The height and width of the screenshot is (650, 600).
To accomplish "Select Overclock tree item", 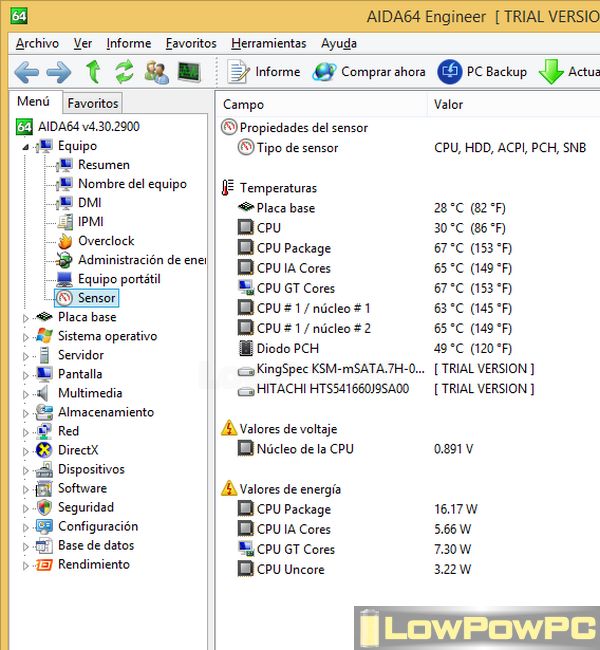I will click(x=106, y=241).
